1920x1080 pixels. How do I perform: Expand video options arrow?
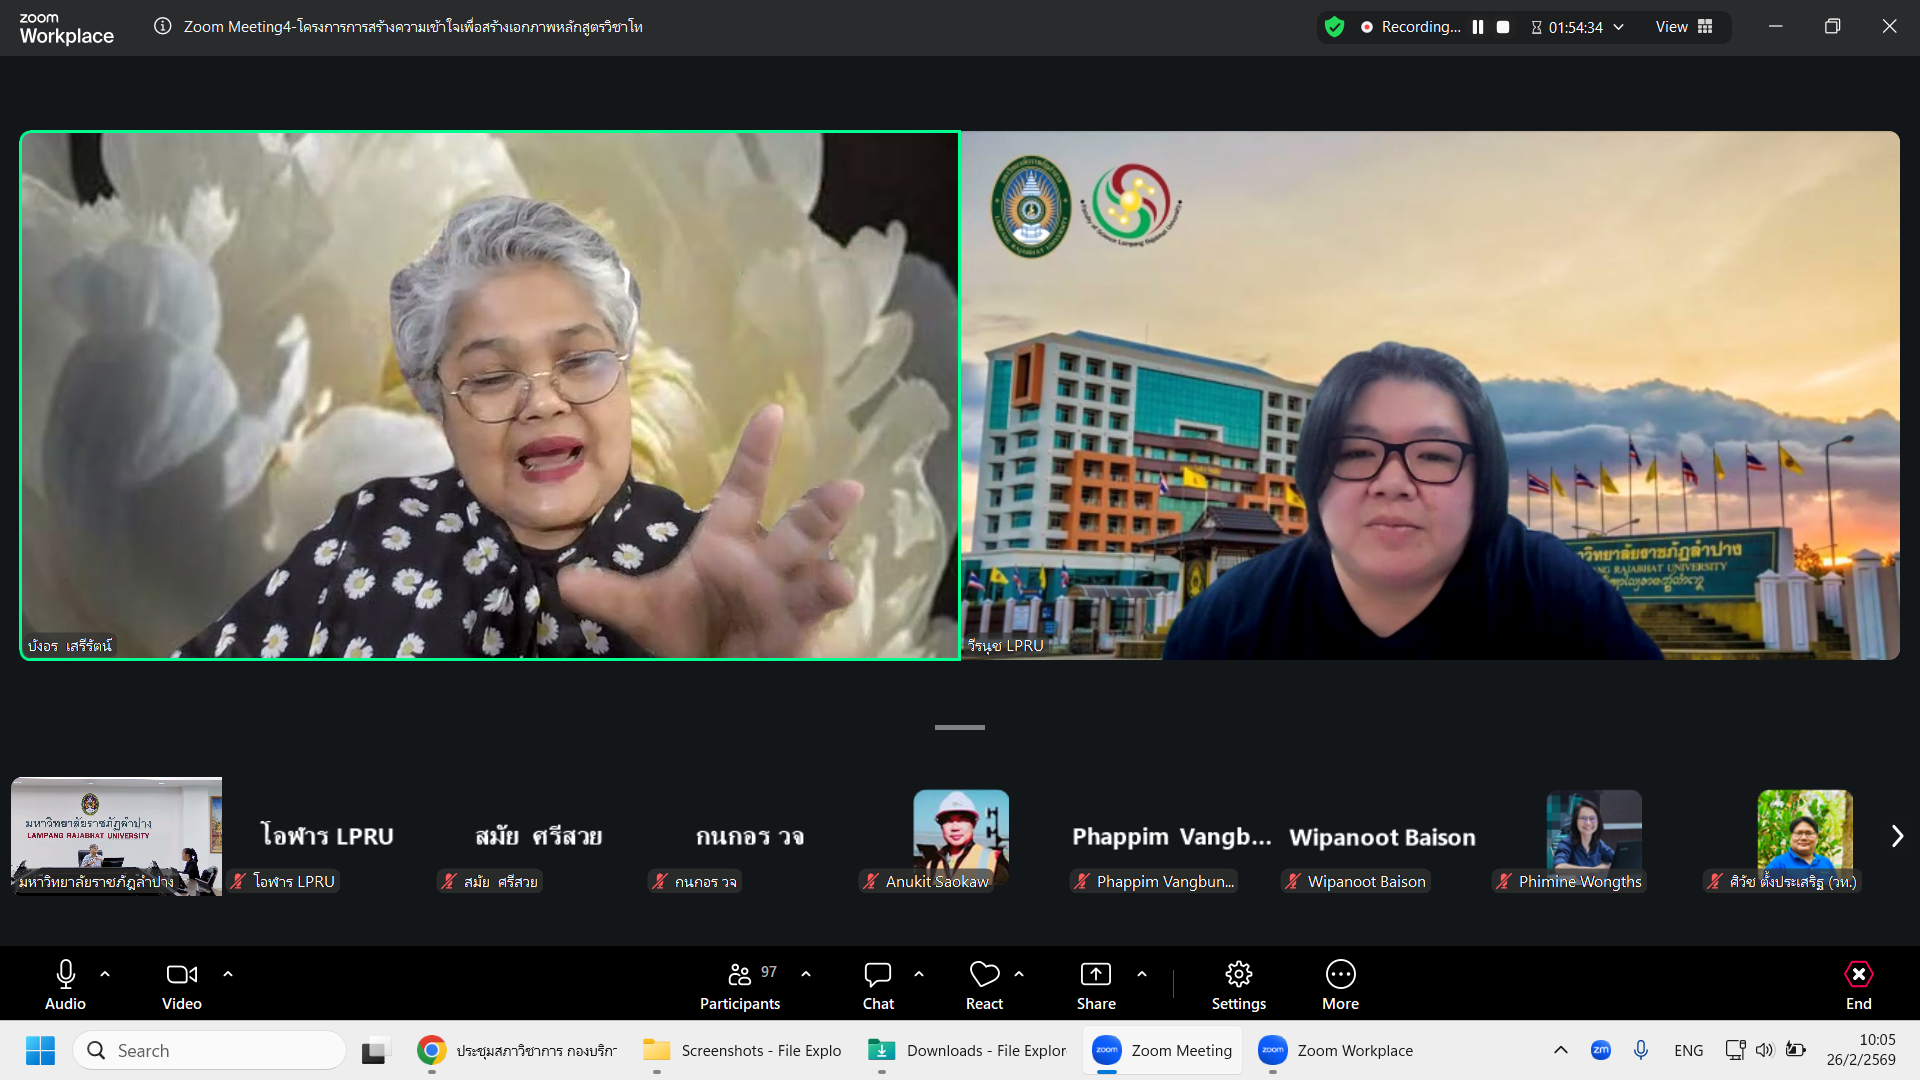click(228, 973)
